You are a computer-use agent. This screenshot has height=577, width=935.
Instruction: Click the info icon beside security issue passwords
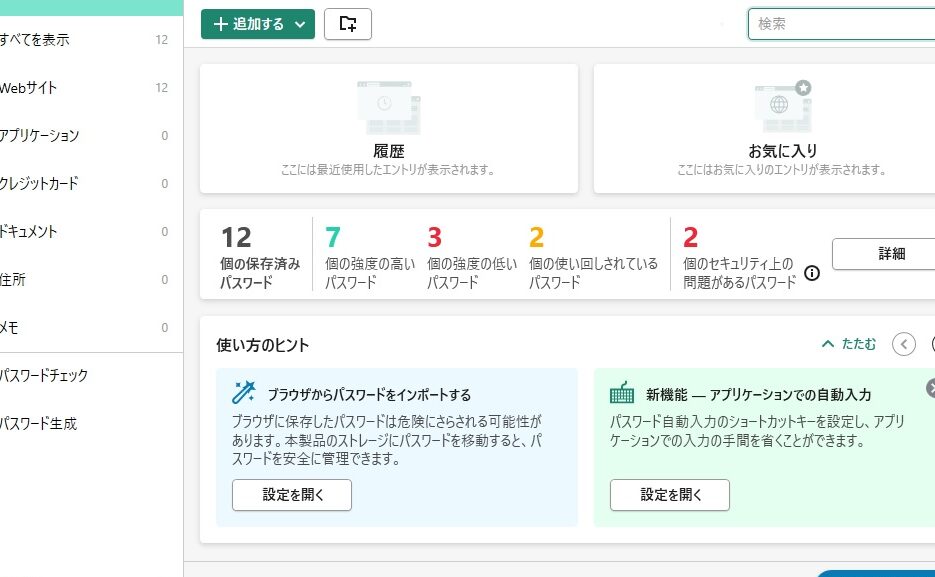[812, 273]
